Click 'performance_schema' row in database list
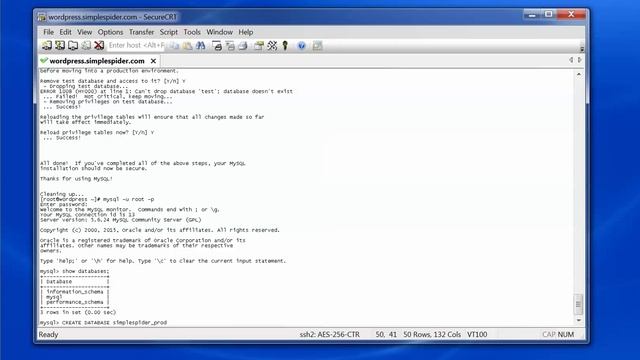The width and height of the screenshot is (640, 360). click(x=75, y=302)
